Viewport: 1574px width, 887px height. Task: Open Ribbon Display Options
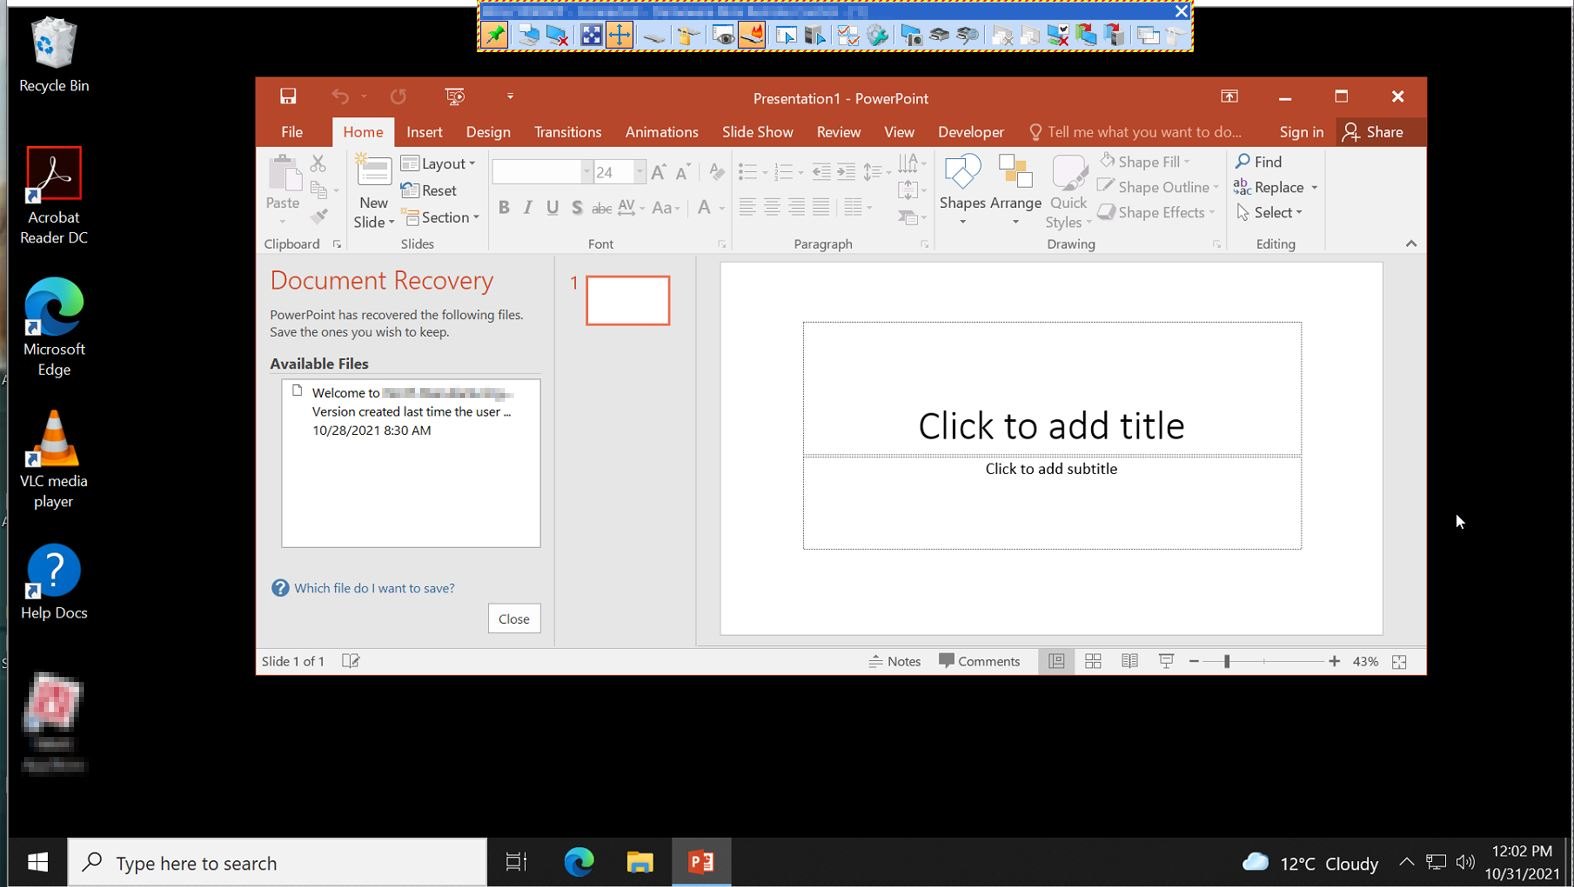coord(1229,97)
